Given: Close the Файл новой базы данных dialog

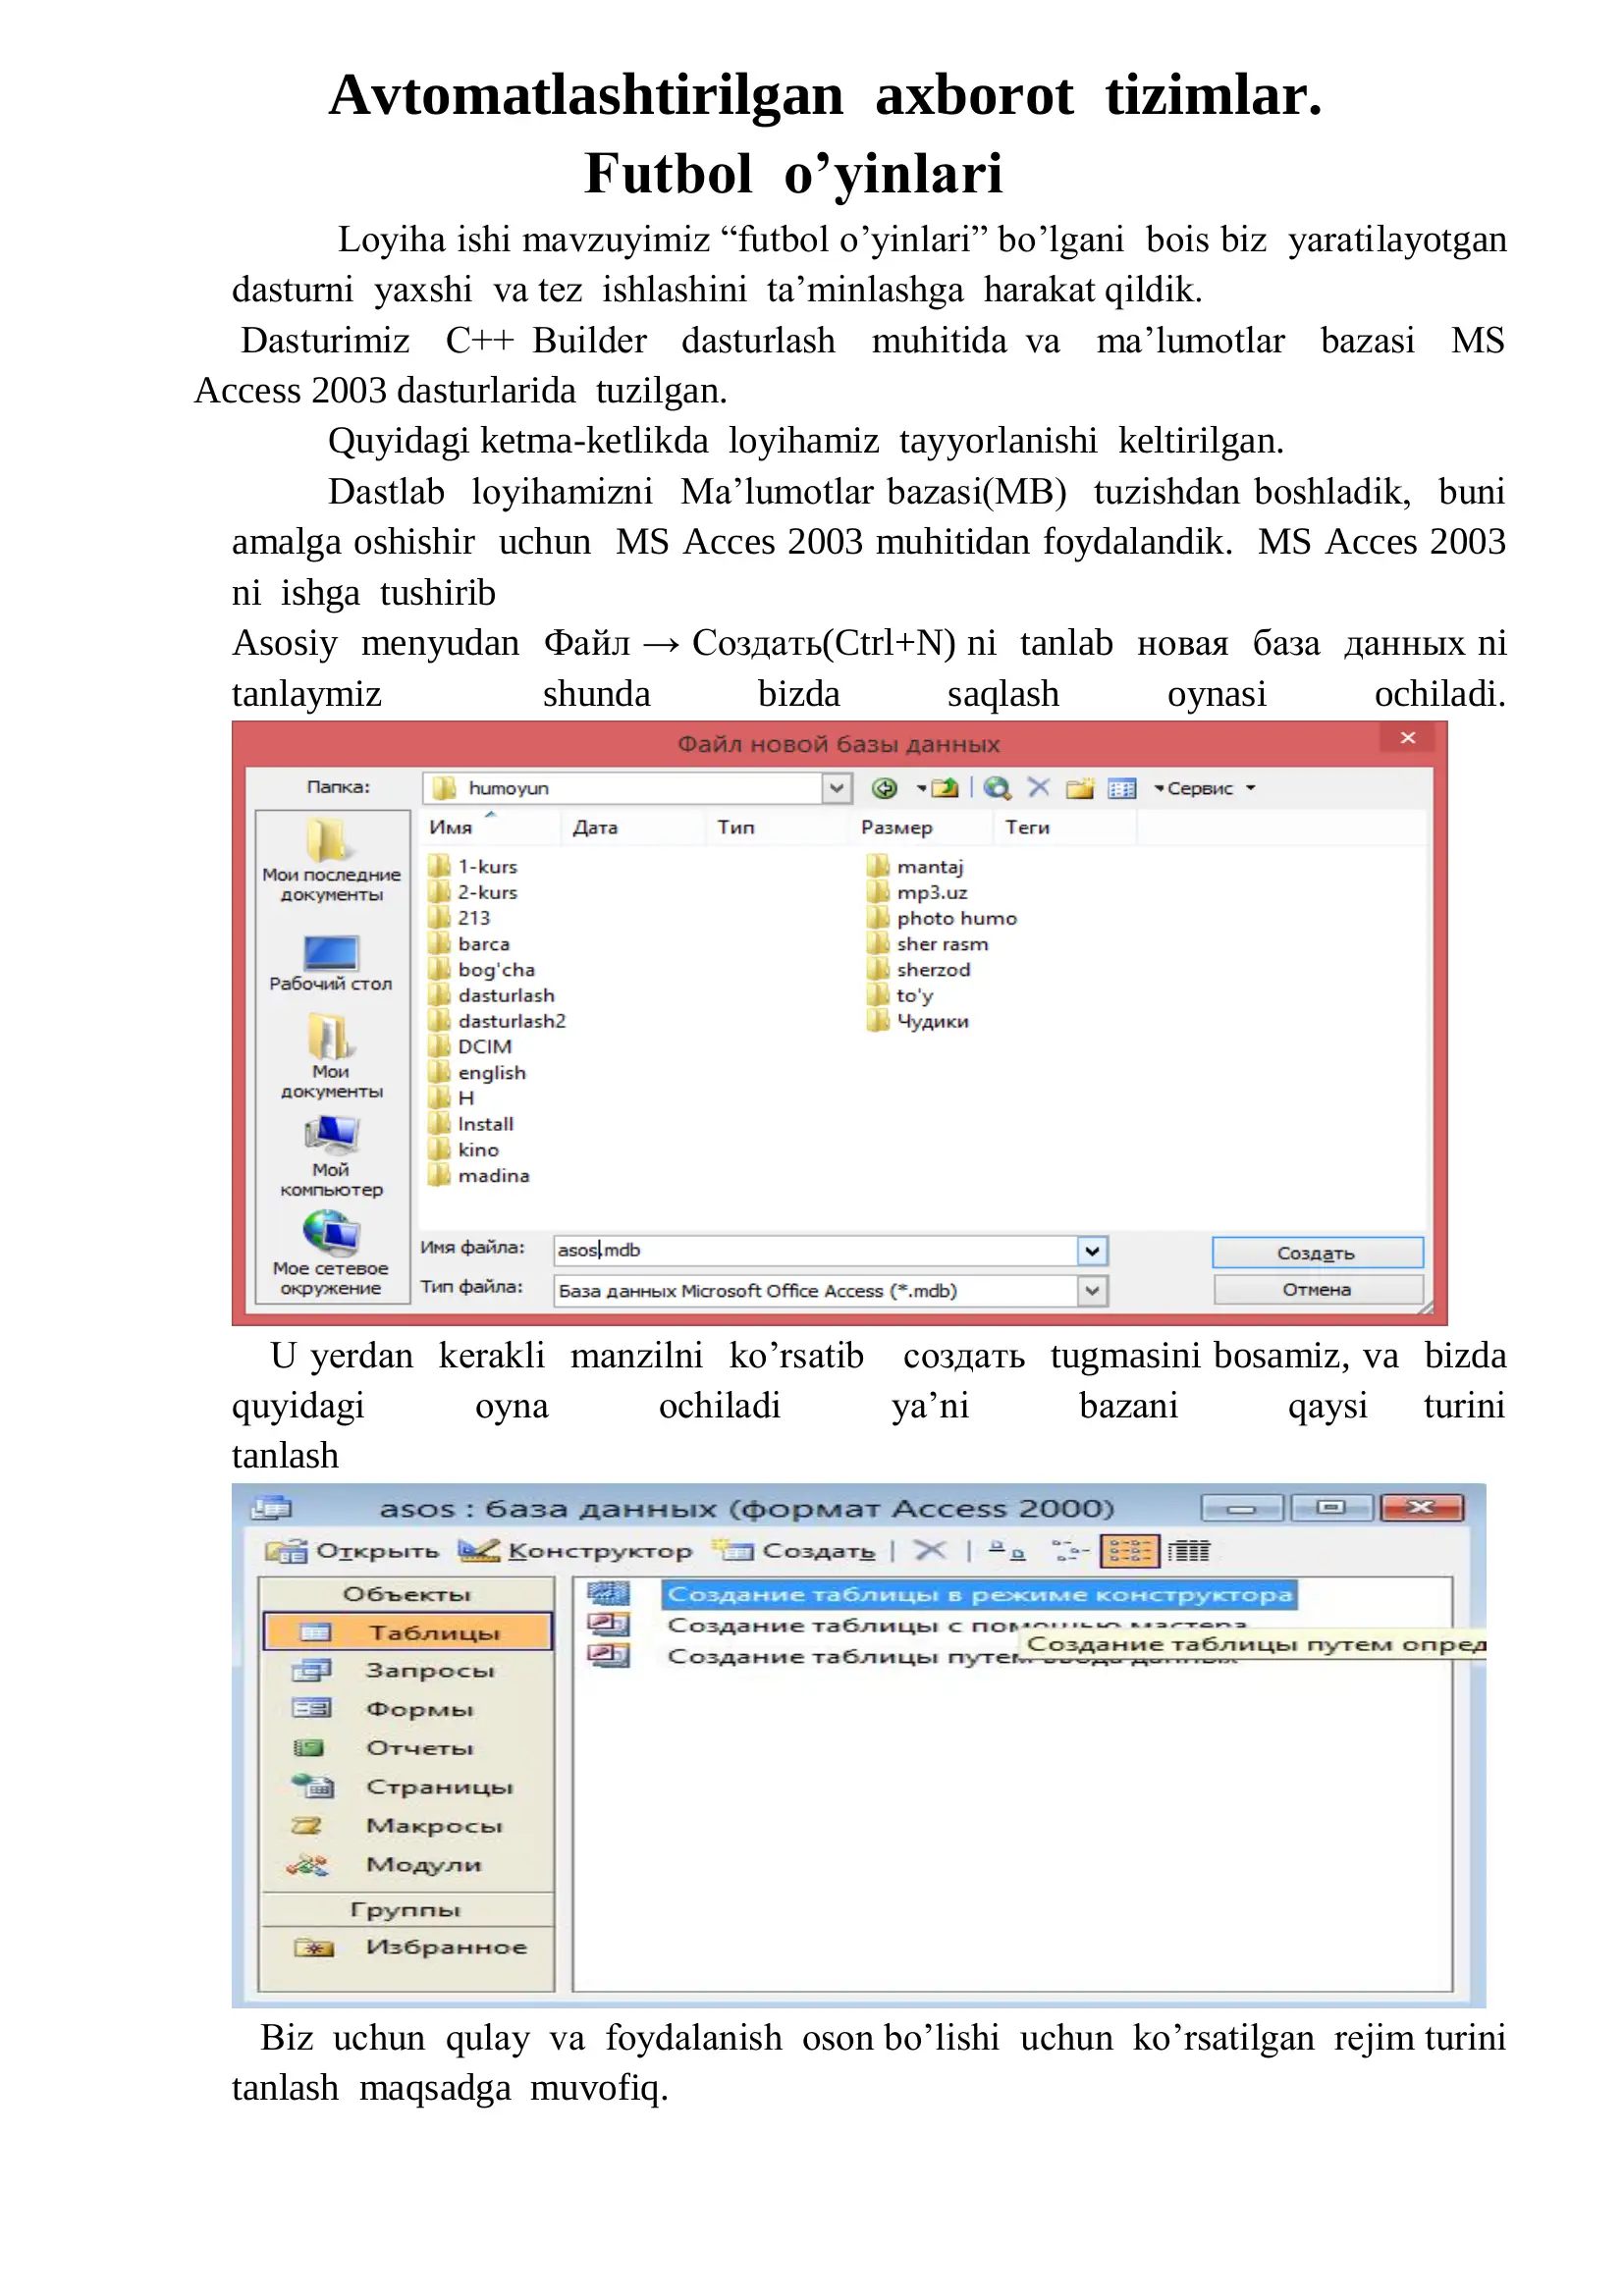Looking at the screenshot, I should pos(1408,738).
